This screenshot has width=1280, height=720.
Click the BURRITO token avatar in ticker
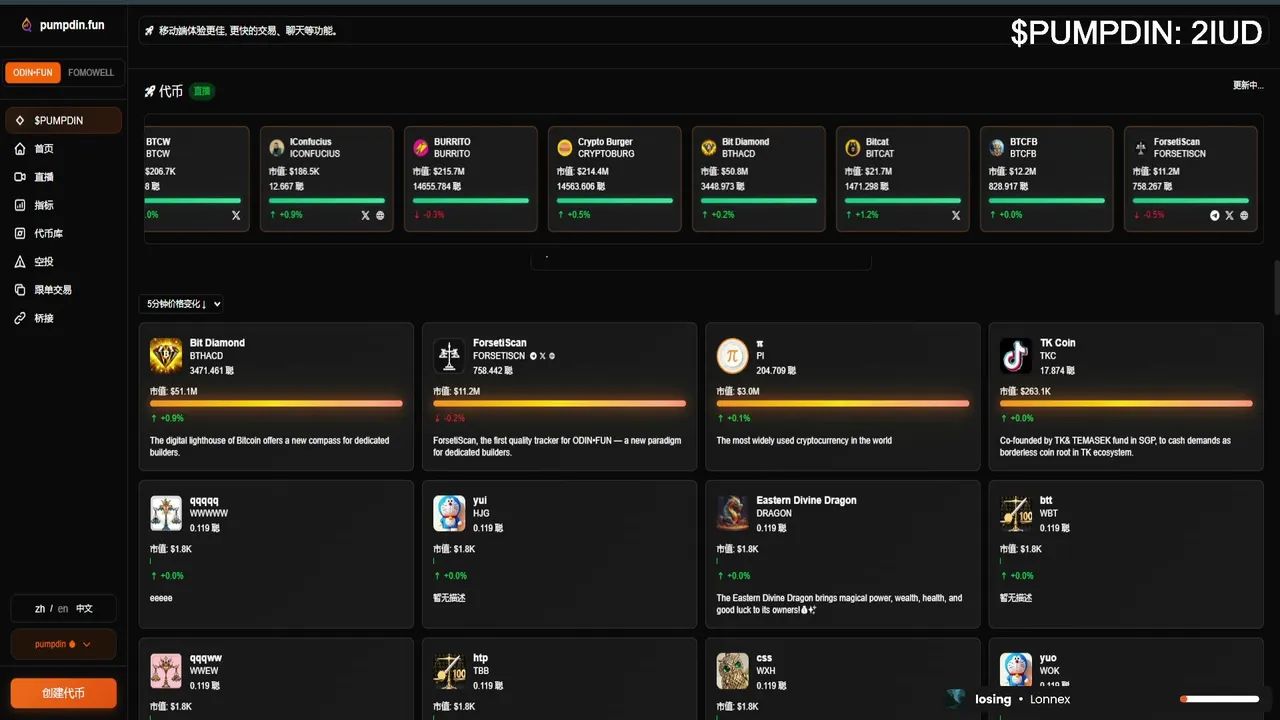[421, 148]
